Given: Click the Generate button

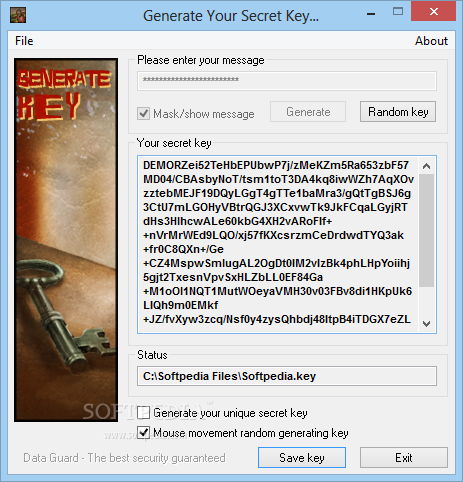Looking at the screenshot, I should click(308, 112).
